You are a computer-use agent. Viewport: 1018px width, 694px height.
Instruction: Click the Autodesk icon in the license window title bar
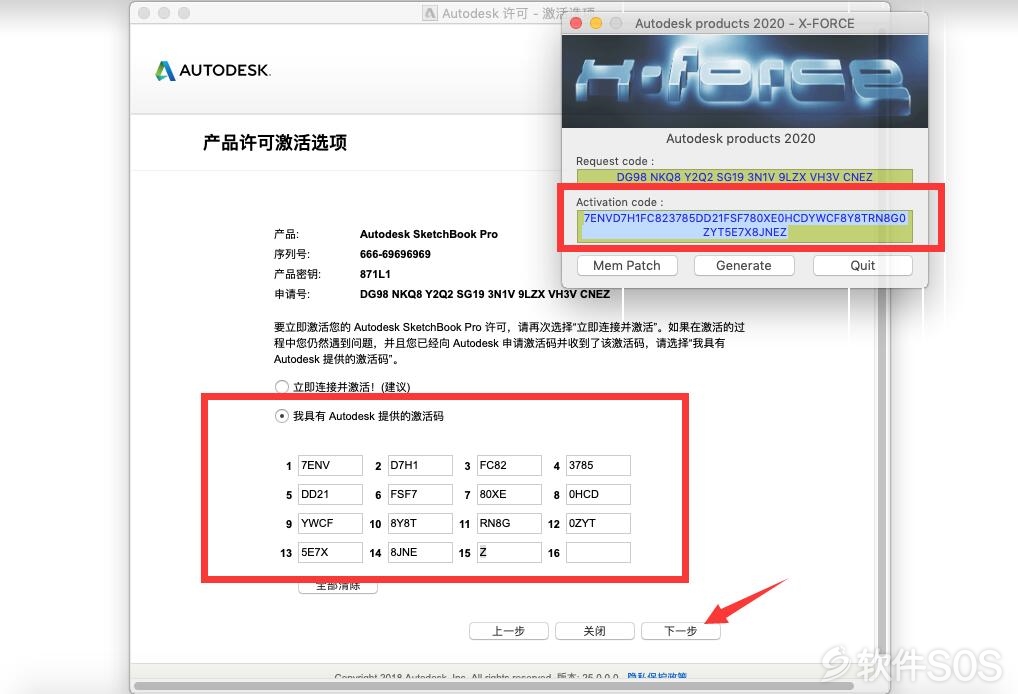[x=430, y=13]
